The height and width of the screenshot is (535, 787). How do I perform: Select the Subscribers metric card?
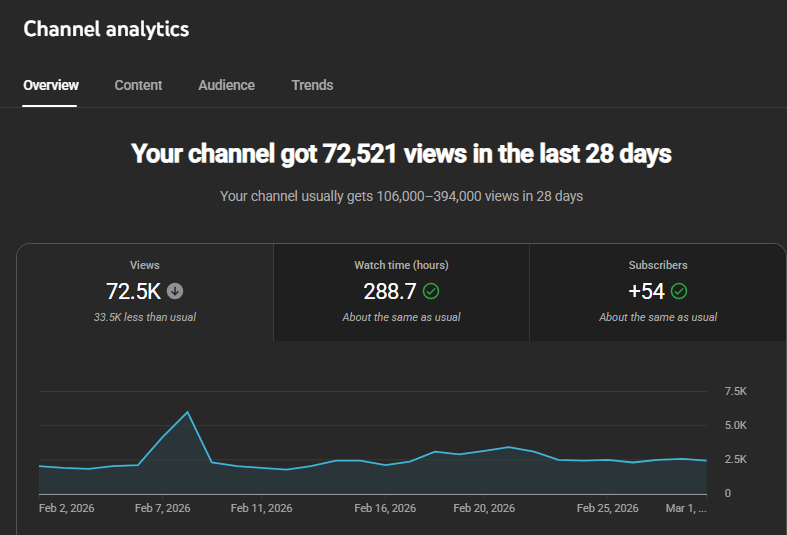[x=657, y=292]
